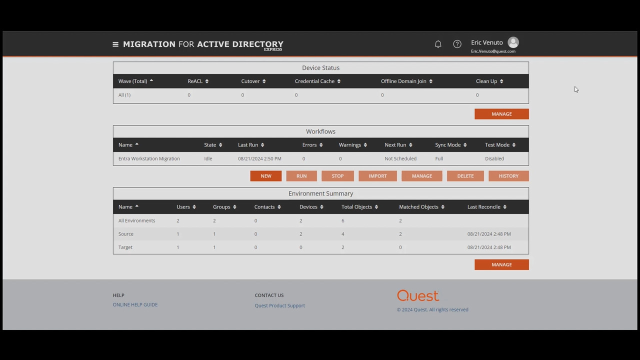Sort by Last Reconcile column

(x=487, y=207)
